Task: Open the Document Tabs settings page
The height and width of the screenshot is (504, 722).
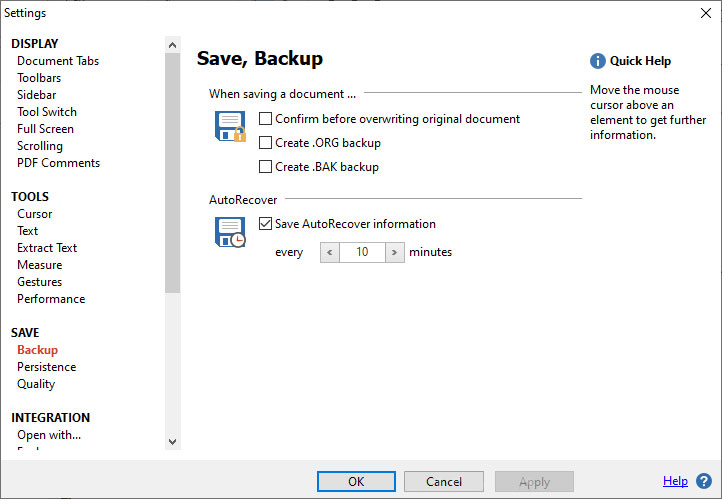Action: tap(58, 61)
